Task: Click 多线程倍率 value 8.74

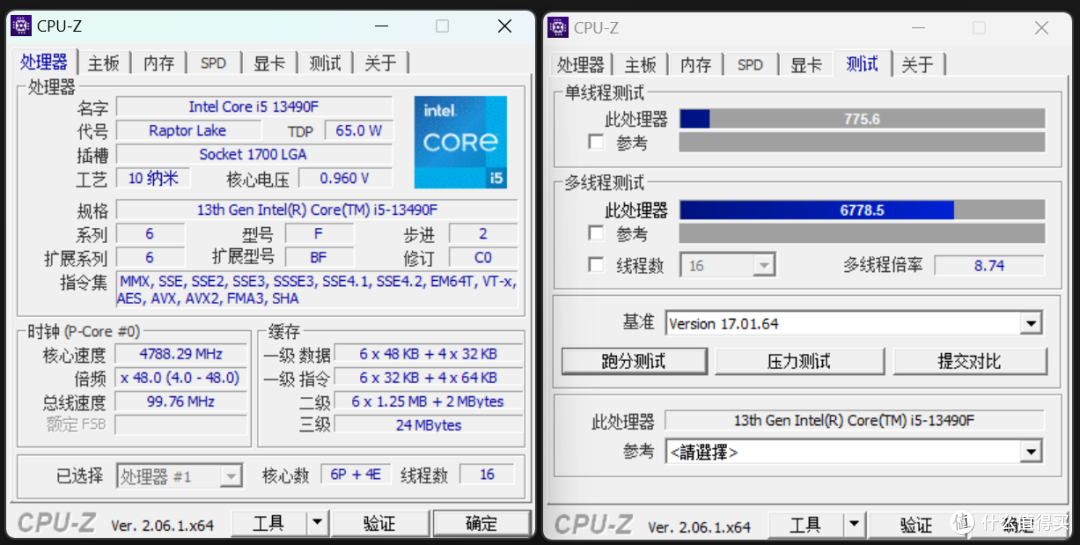Action: (989, 265)
